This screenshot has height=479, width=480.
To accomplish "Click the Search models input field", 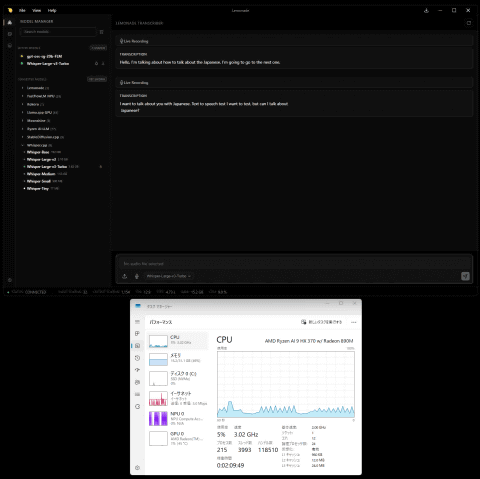I will click(58, 32).
